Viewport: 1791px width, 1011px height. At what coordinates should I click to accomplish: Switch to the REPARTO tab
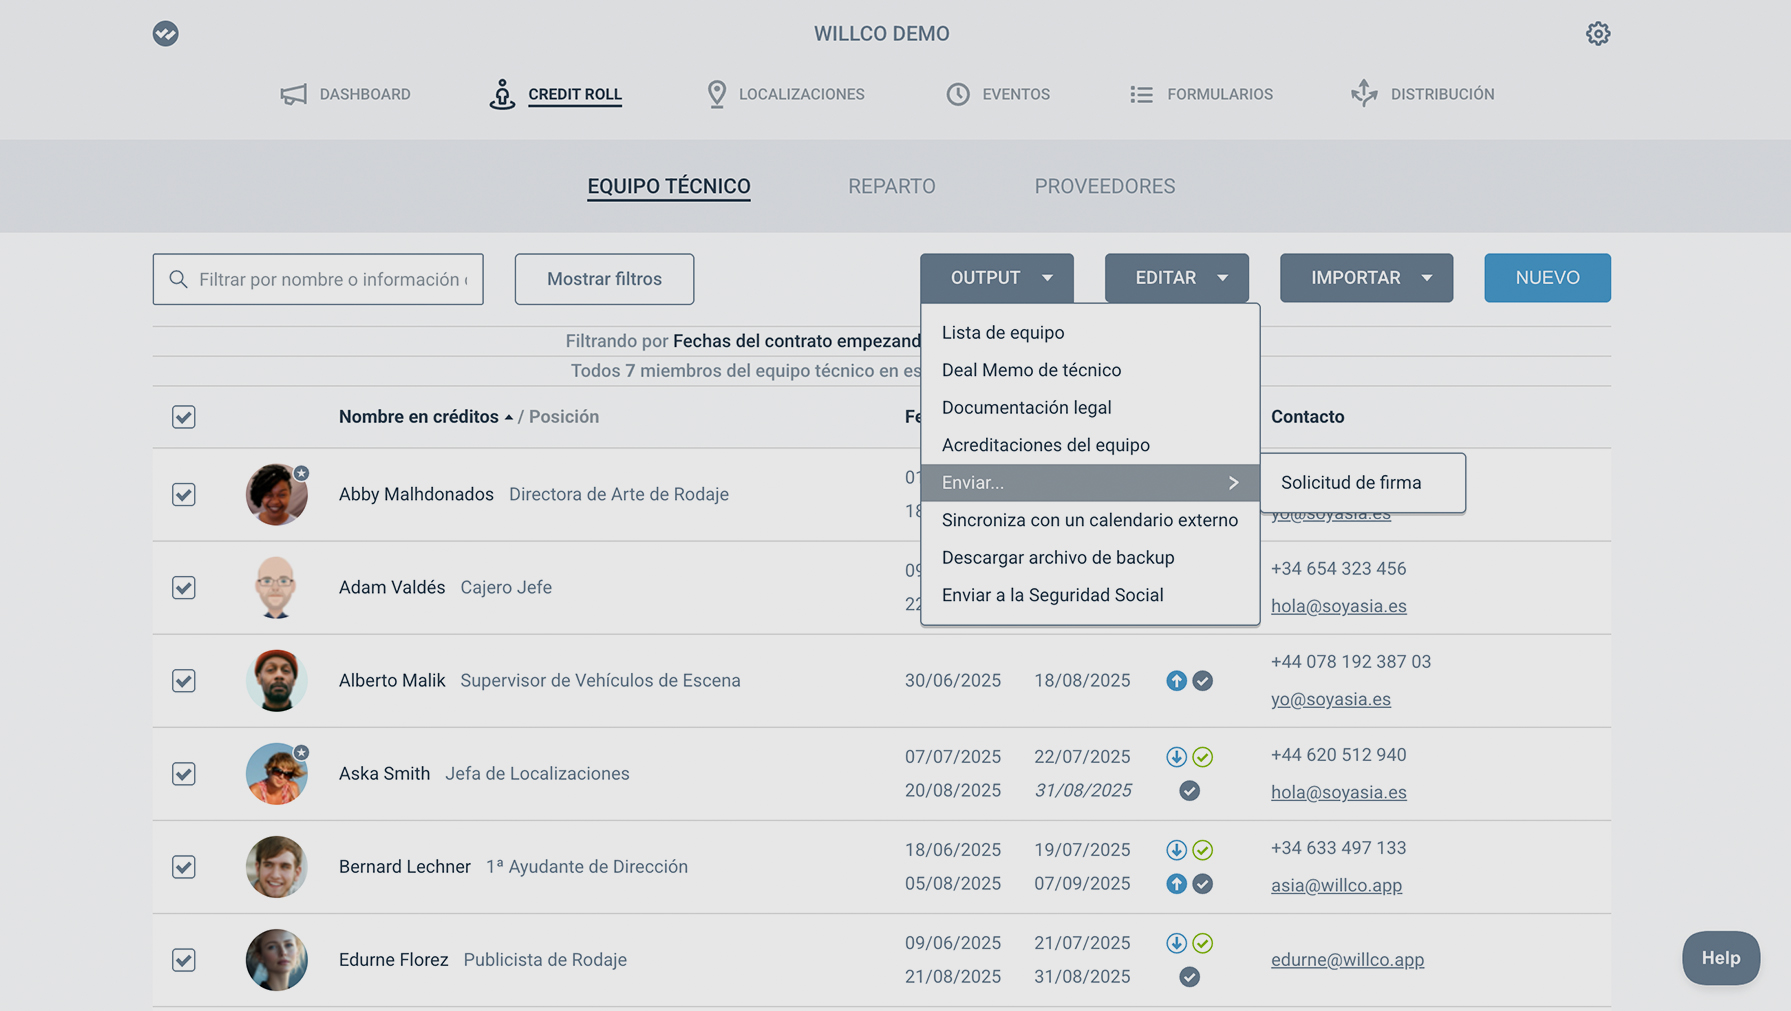pyautogui.click(x=891, y=186)
